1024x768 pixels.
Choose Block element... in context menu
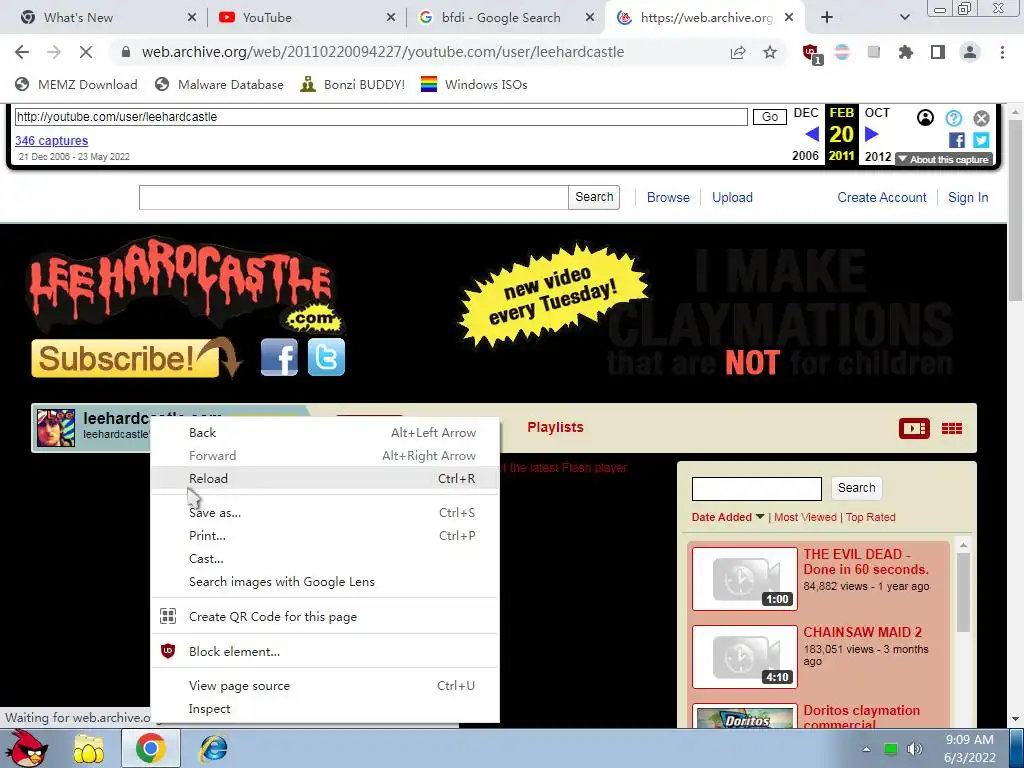(325, 652)
